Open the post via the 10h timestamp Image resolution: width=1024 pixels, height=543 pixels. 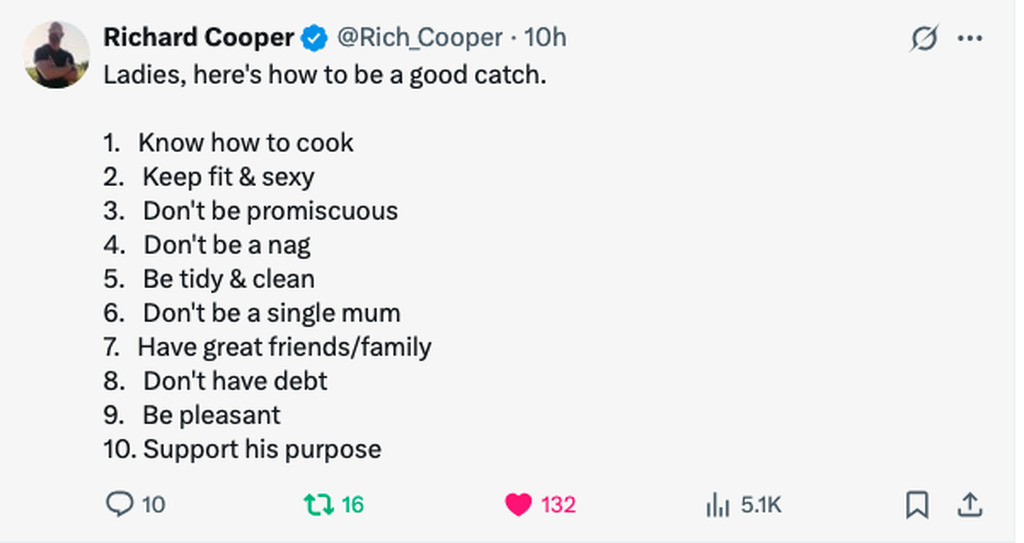pyautogui.click(x=545, y=38)
